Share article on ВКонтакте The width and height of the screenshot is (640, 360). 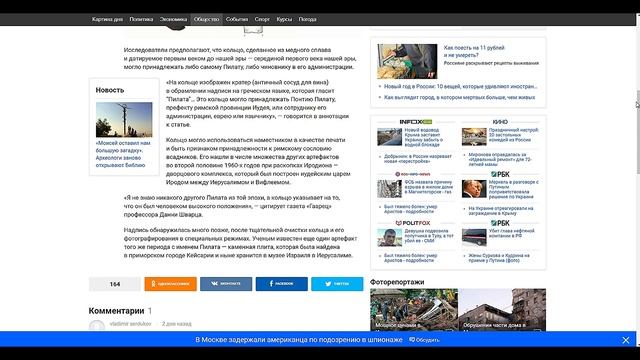point(226,284)
